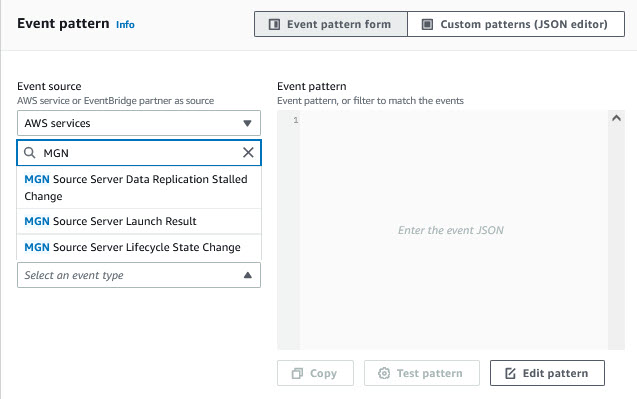Open the AWS services event source dropdown
This screenshot has width=637, height=399.
[139, 123]
